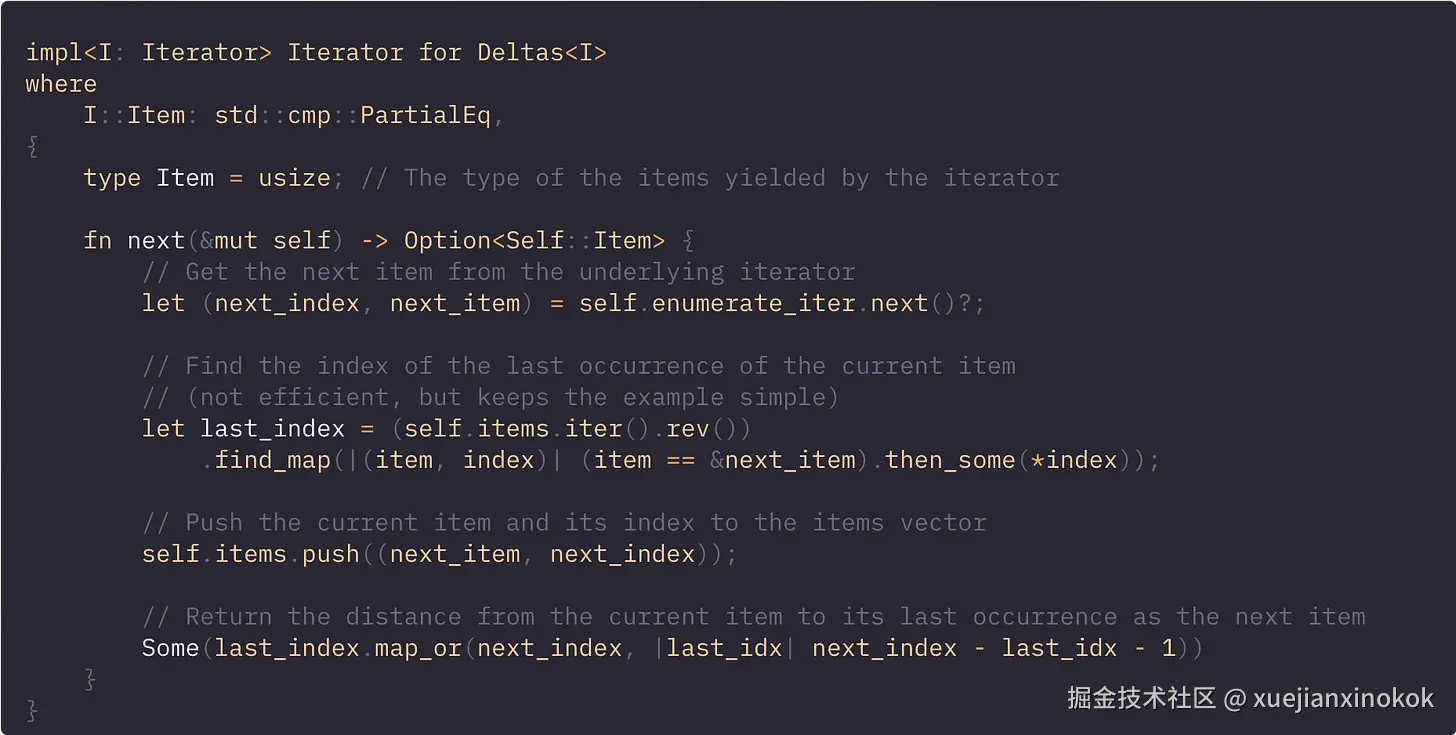Click the where keyword
This screenshot has height=735, width=1456.
coord(61,84)
